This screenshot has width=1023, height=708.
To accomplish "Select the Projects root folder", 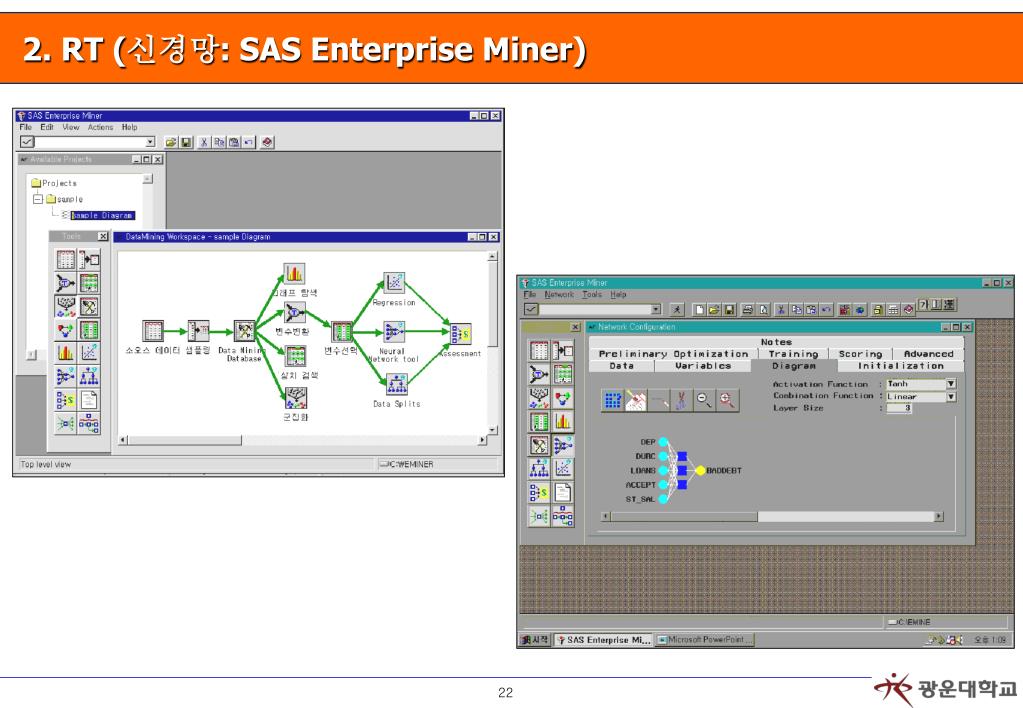I will tap(53, 183).
